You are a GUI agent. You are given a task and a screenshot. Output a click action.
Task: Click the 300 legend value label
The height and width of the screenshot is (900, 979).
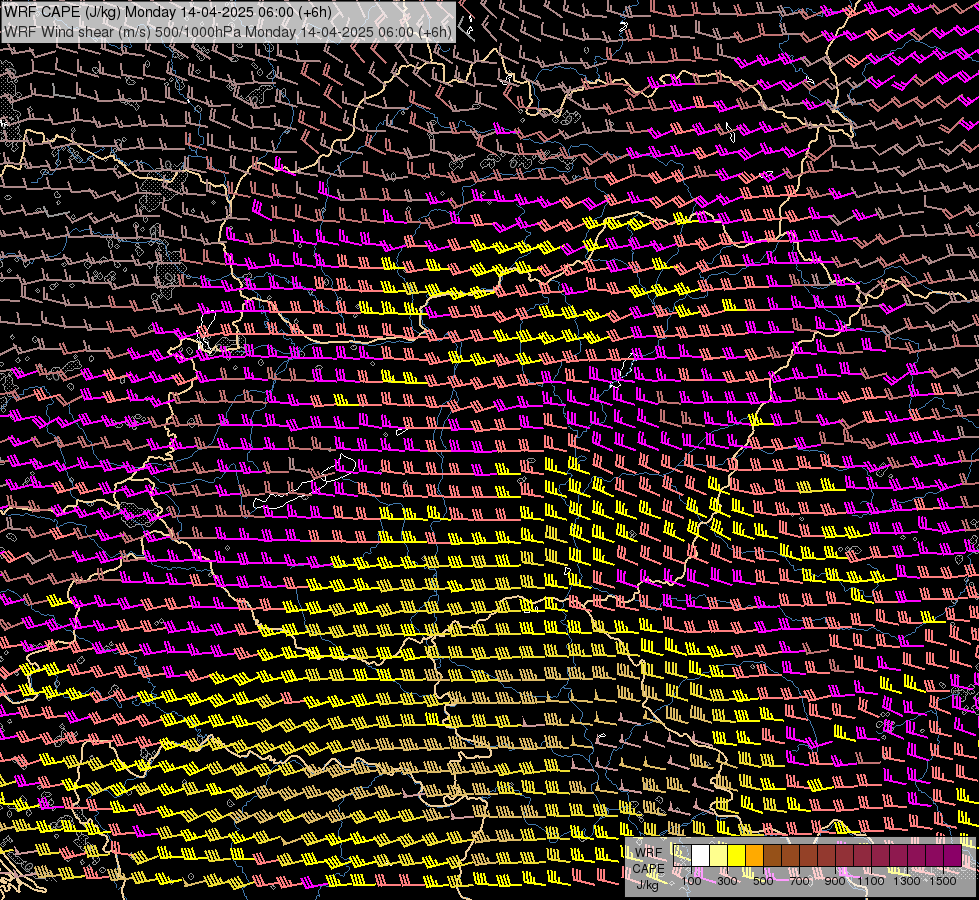click(x=727, y=881)
